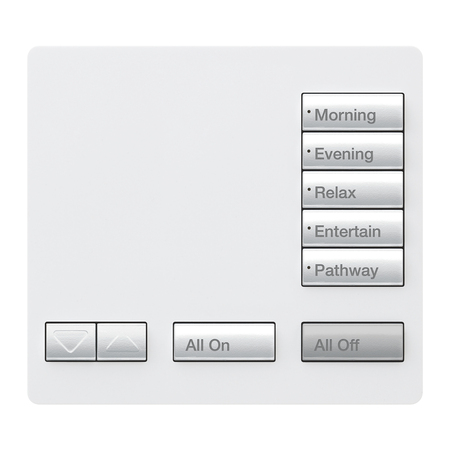Click the LED dot on Morning button

[309, 112]
